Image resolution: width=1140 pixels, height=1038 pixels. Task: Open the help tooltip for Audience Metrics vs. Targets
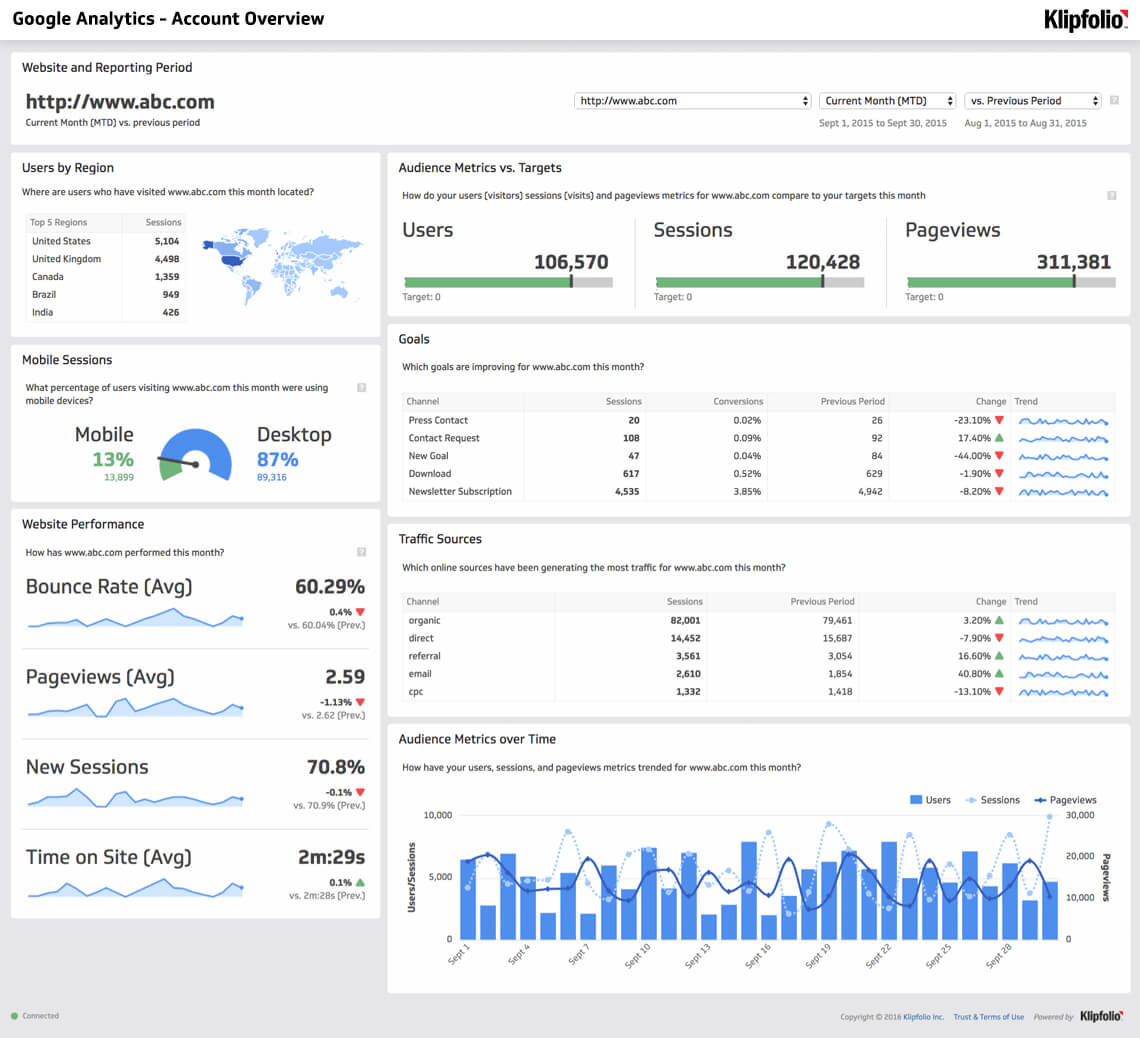click(1111, 197)
